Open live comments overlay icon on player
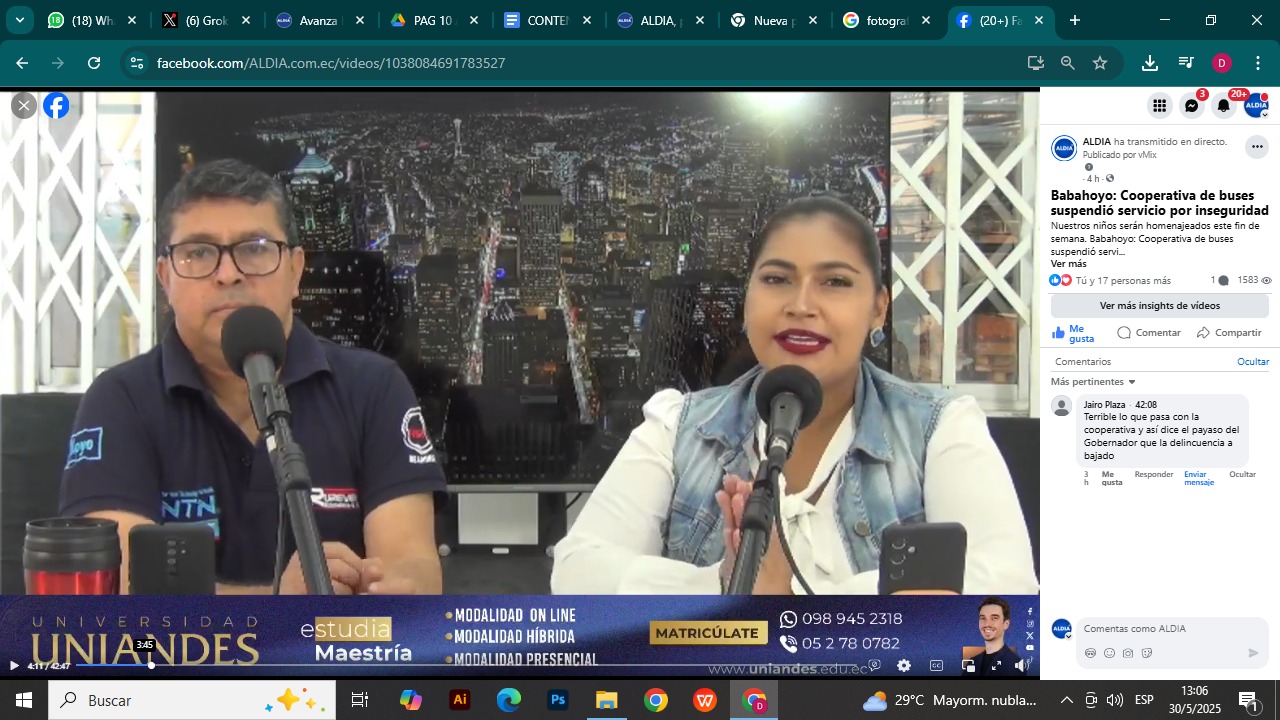The image size is (1280, 720). tap(874, 665)
